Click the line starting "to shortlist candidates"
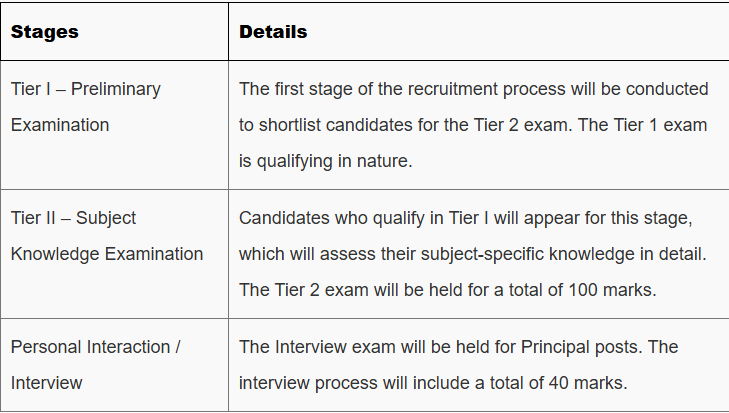The image size is (729, 413). pos(475,125)
